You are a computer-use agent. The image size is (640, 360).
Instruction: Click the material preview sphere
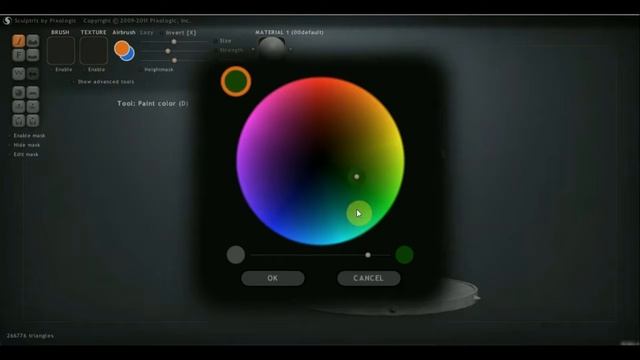point(272,46)
